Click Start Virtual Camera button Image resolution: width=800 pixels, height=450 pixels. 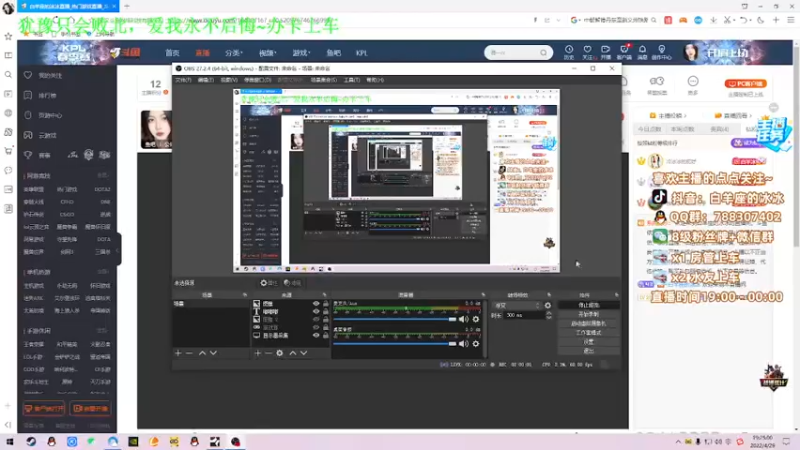click(x=588, y=323)
